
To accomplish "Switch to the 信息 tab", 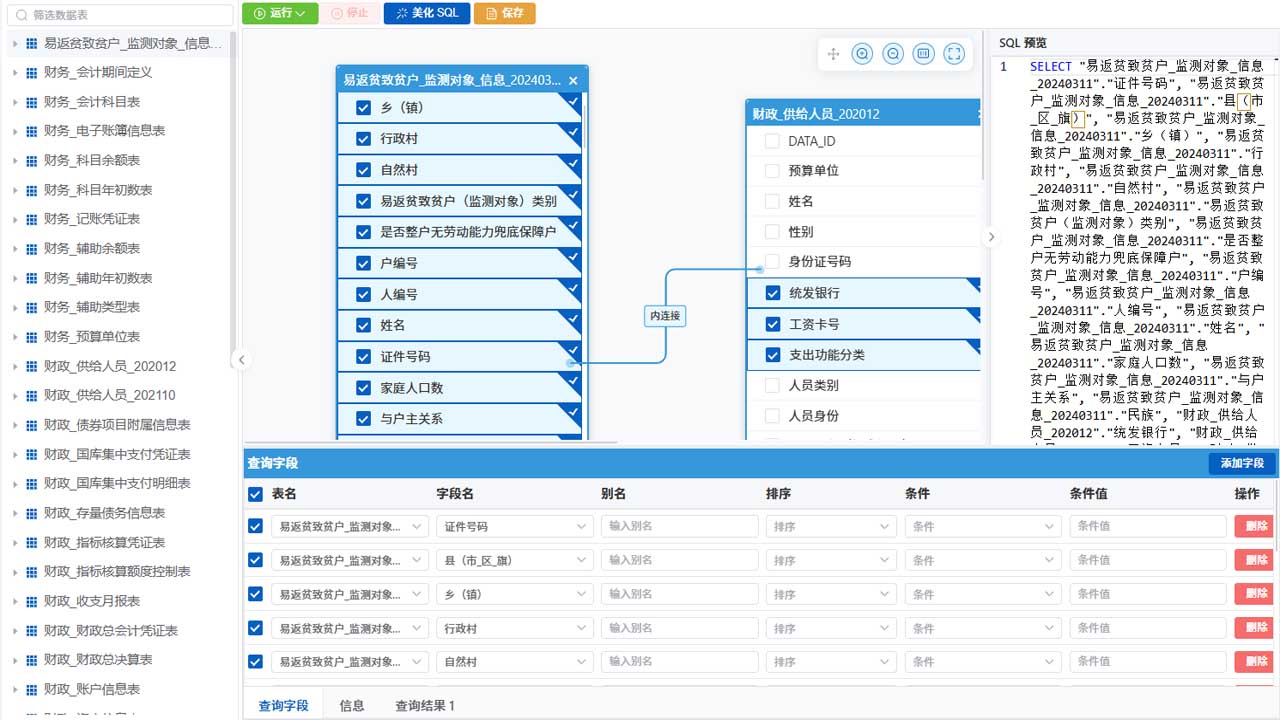I will click(x=352, y=706).
